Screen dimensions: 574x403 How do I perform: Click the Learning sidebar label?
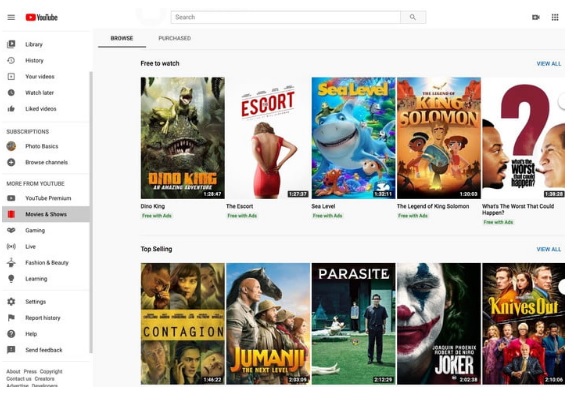click(36, 279)
